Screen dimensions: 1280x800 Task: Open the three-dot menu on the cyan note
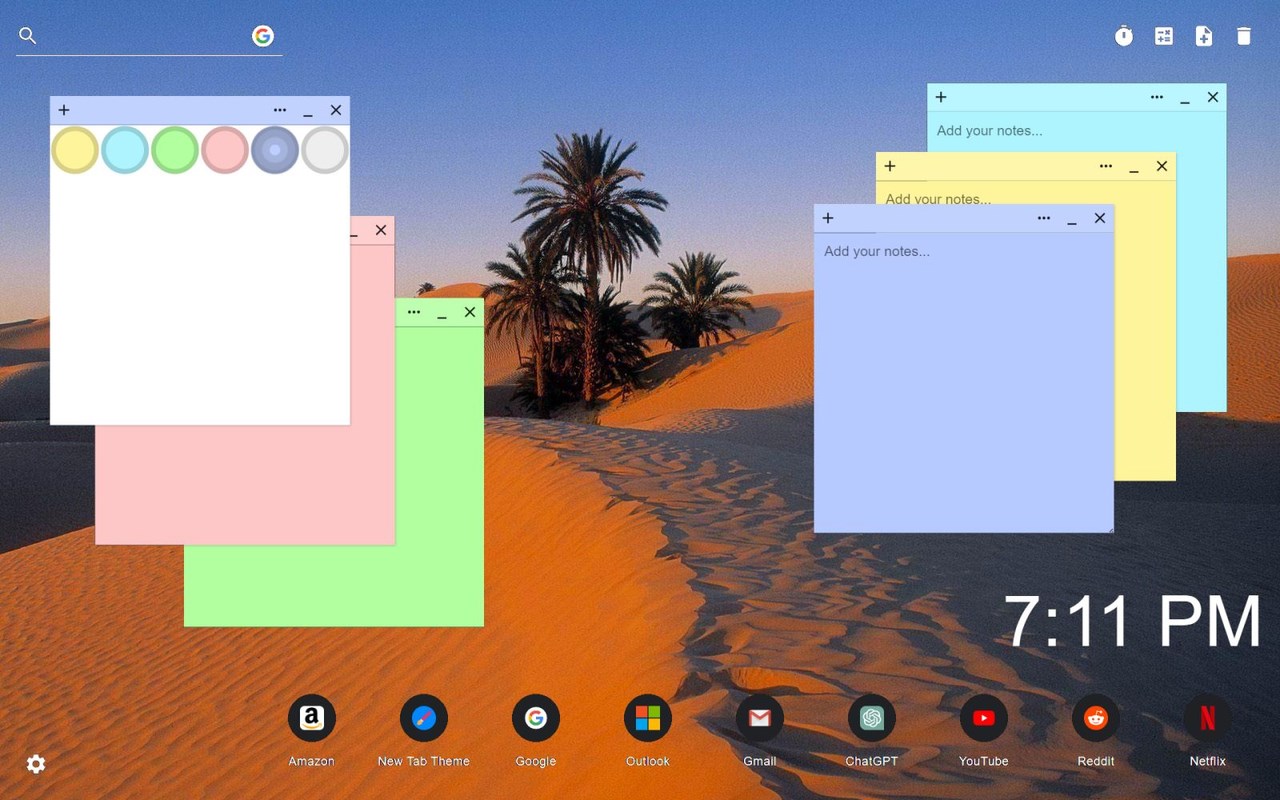coord(1157,97)
